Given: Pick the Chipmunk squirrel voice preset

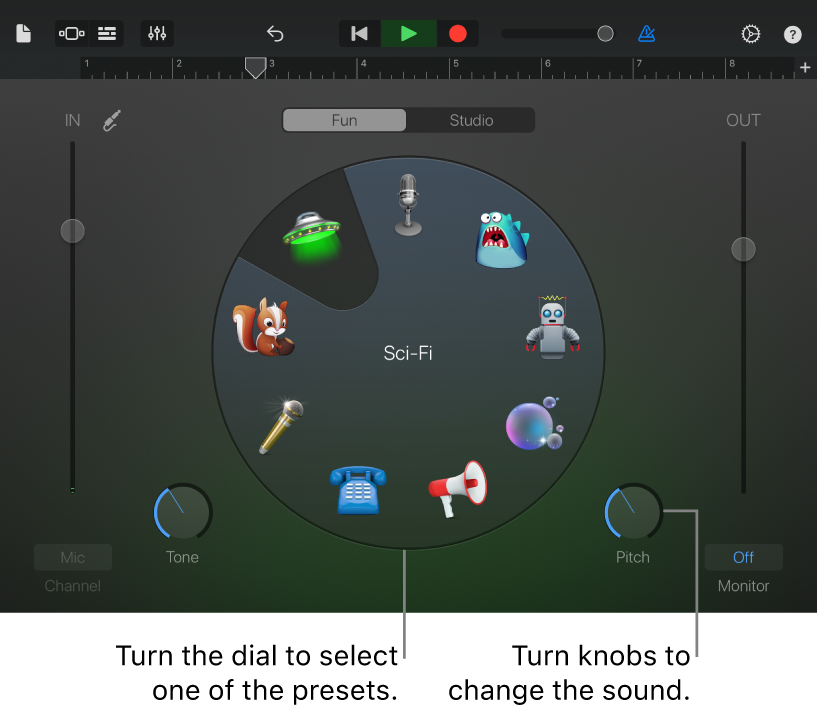Looking at the screenshot, I should click(263, 327).
